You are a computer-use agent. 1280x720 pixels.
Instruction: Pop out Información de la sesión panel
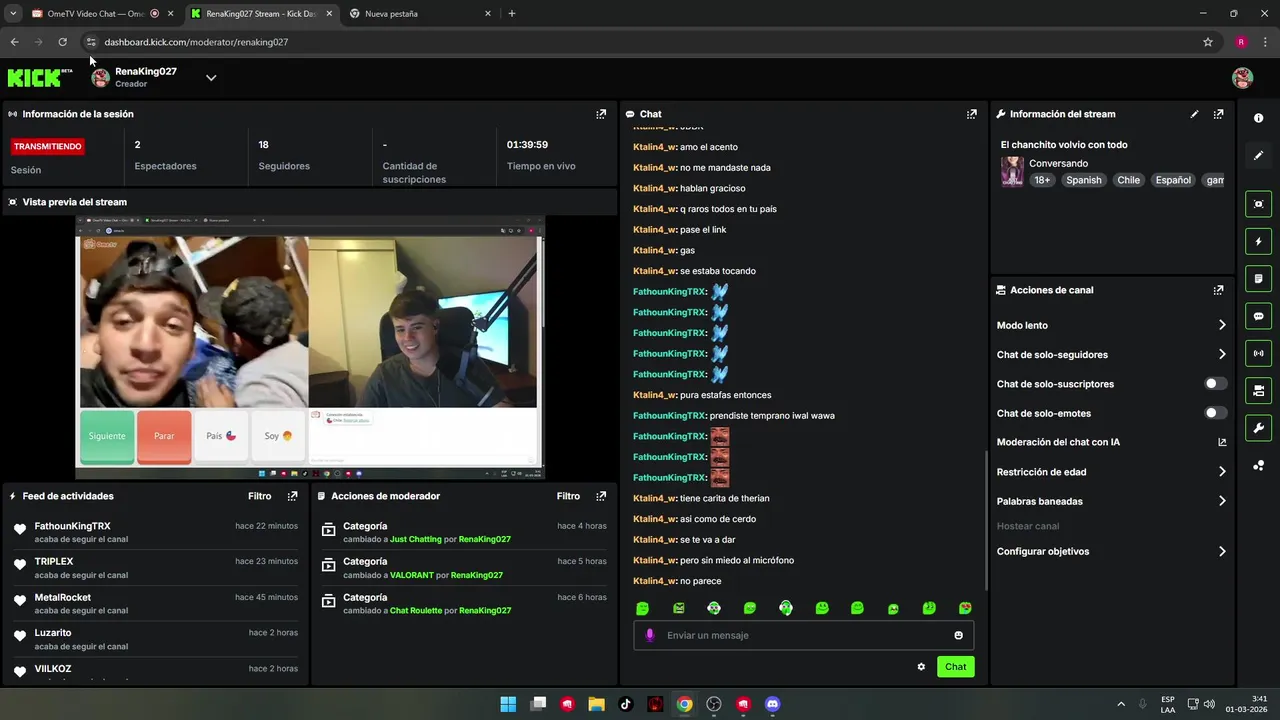(x=601, y=114)
